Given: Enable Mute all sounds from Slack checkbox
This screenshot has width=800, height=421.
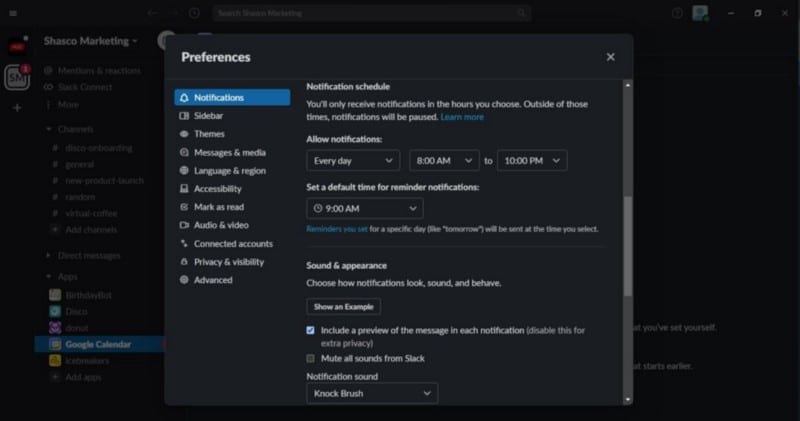Looking at the screenshot, I should (x=311, y=357).
